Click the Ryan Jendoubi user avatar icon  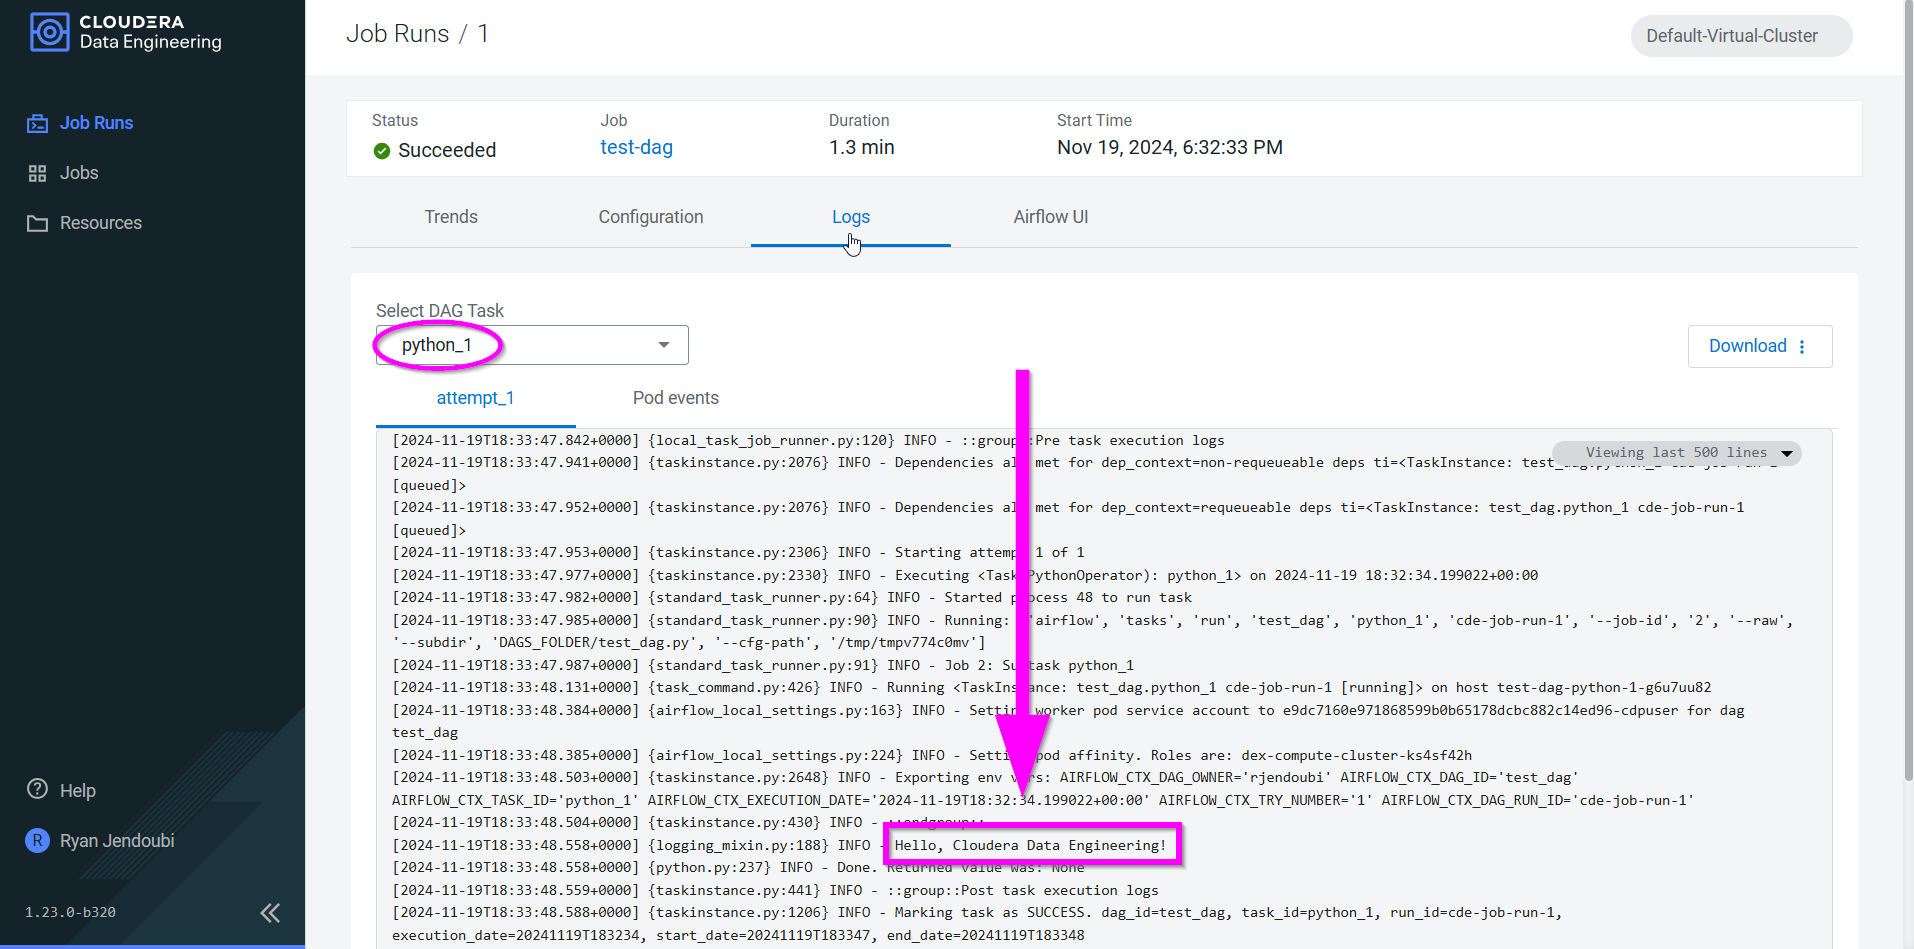(x=36, y=841)
